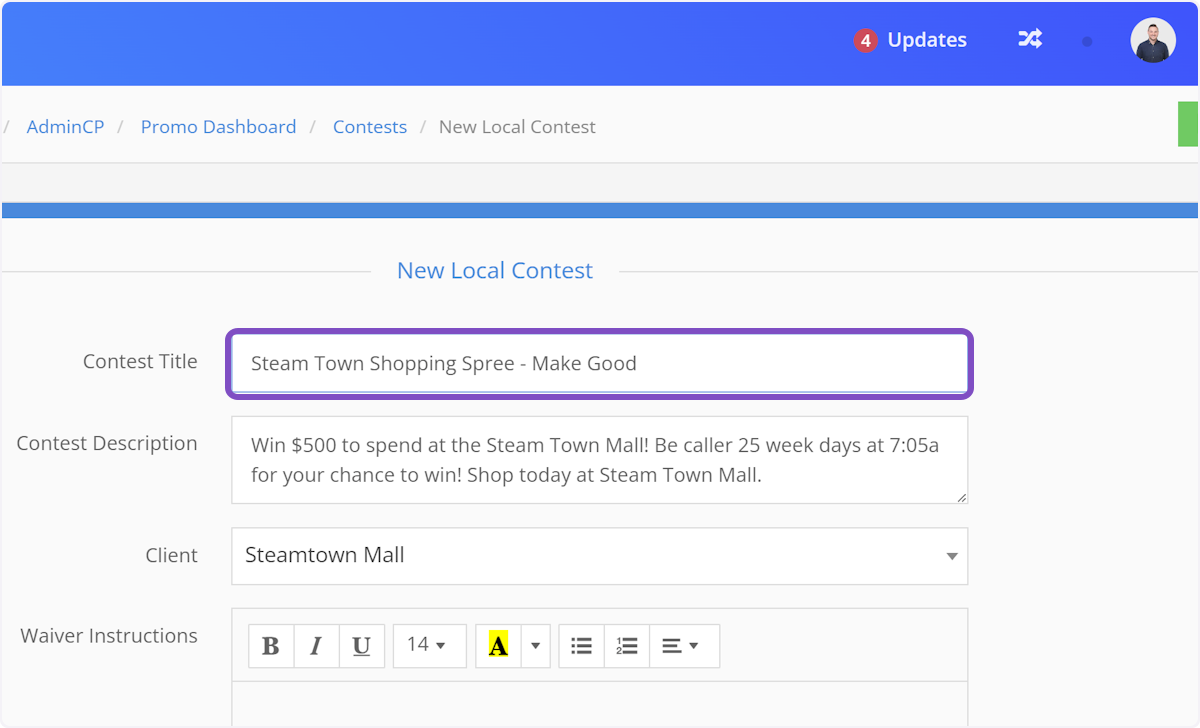This screenshot has width=1200, height=728.
Task: Toggle underline in the waiver editor
Action: click(x=361, y=646)
